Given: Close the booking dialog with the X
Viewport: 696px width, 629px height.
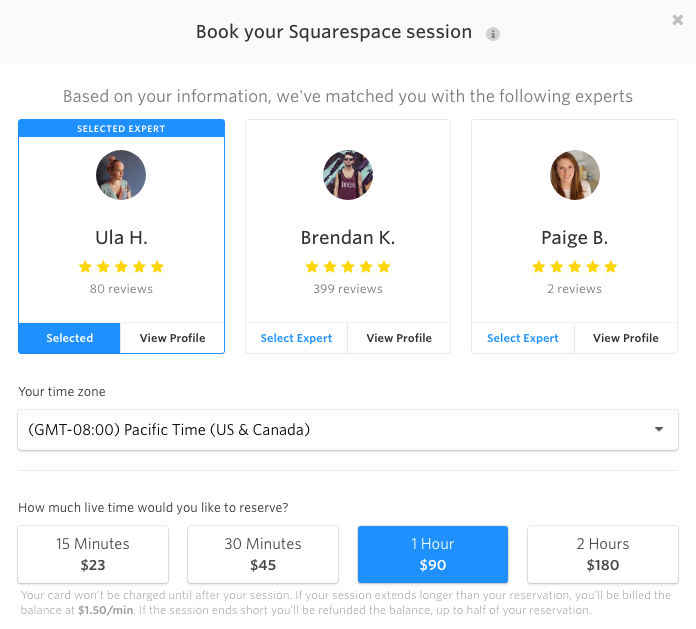Looking at the screenshot, I should pos(677,20).
